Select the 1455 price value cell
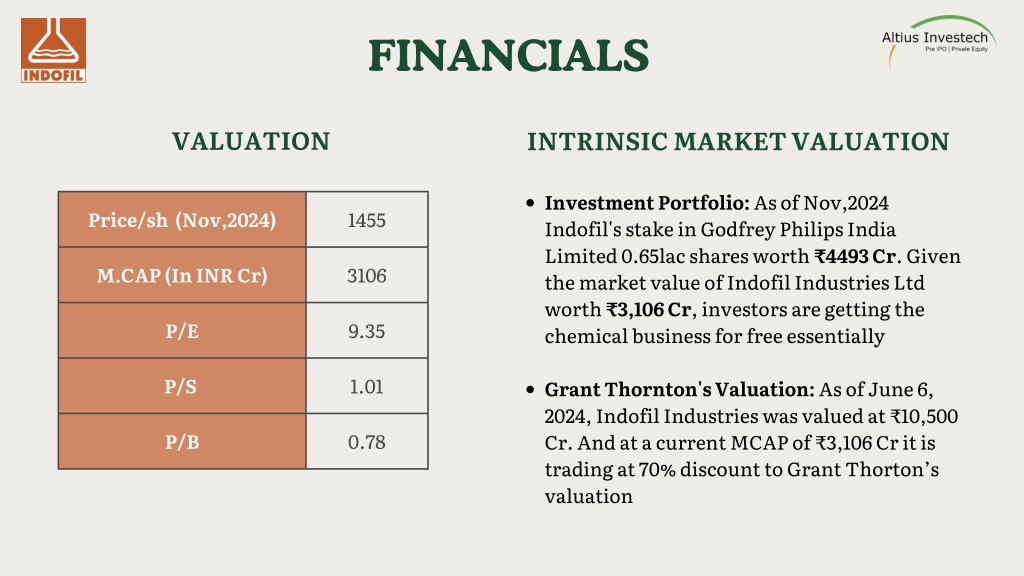 point(367,220)
